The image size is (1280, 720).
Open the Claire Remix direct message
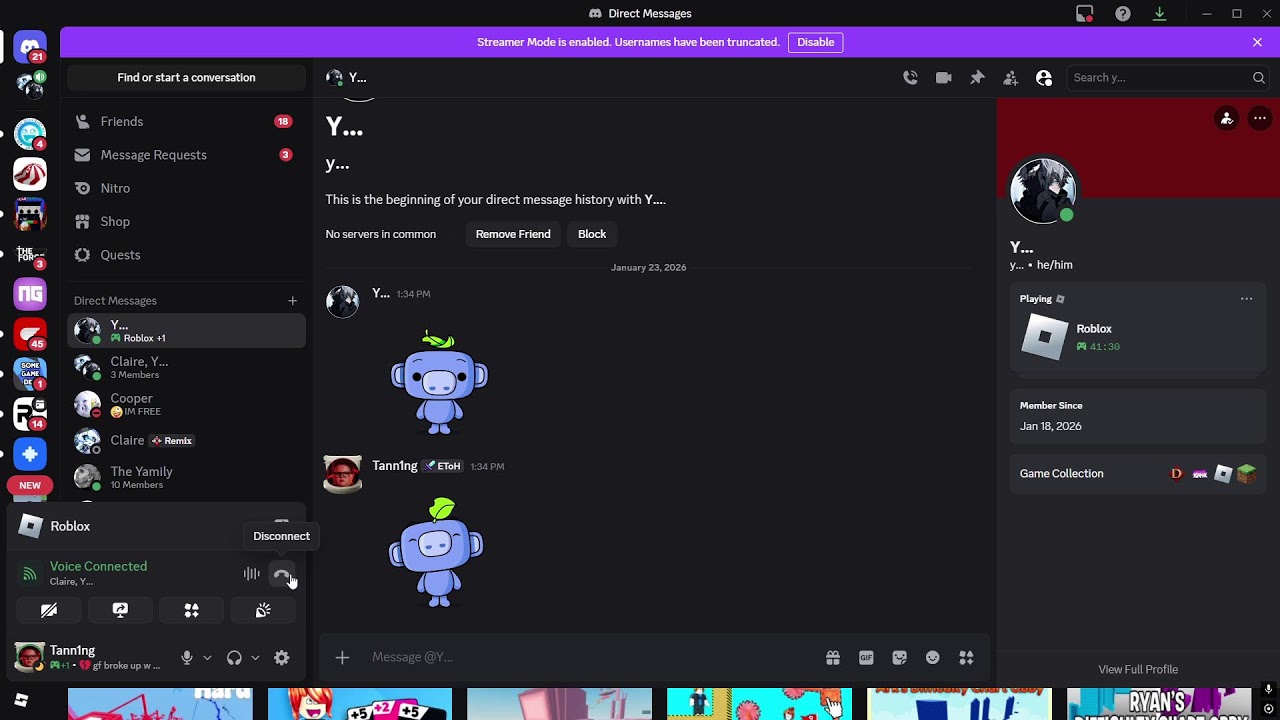tap(186, 441)
